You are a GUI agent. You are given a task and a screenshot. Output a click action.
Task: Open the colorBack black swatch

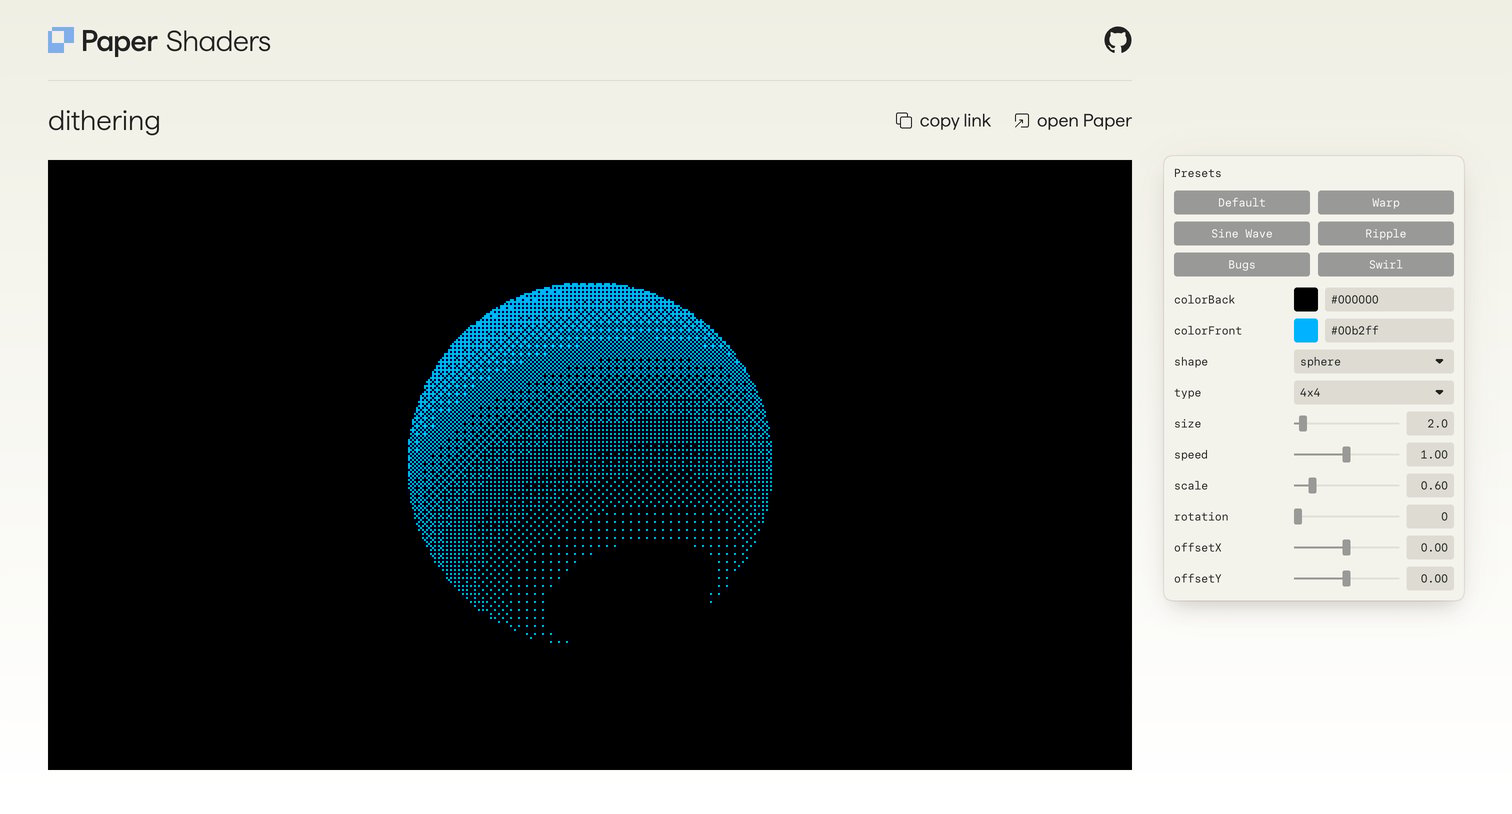1305,299
